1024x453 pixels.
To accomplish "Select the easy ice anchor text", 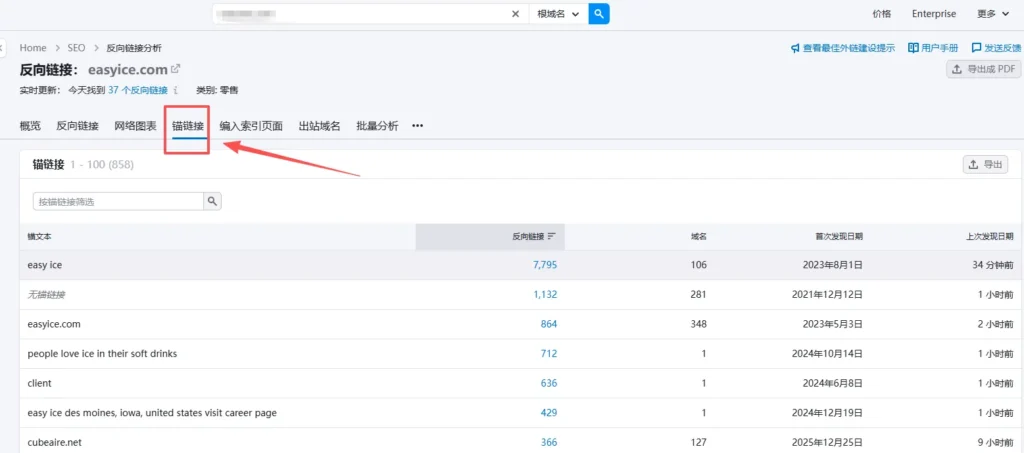I will [x=45, y=265].
